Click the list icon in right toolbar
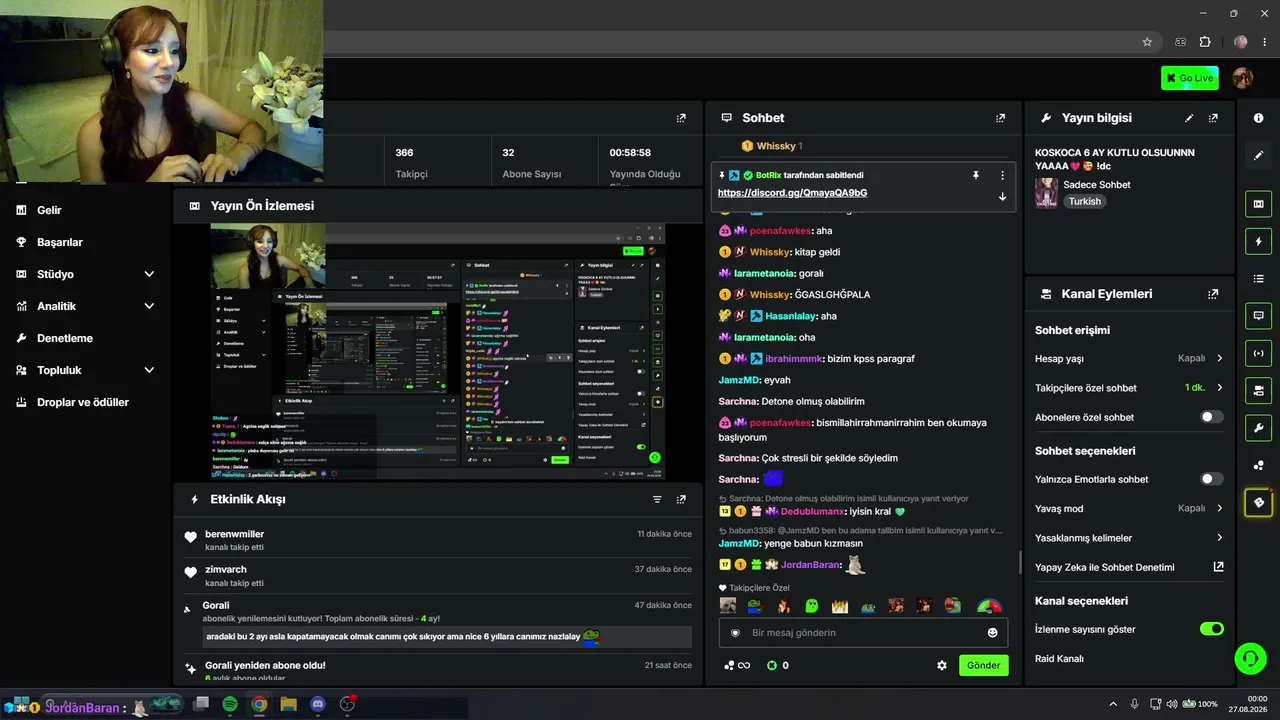 pyautogui.click(x=1258, y=278)
